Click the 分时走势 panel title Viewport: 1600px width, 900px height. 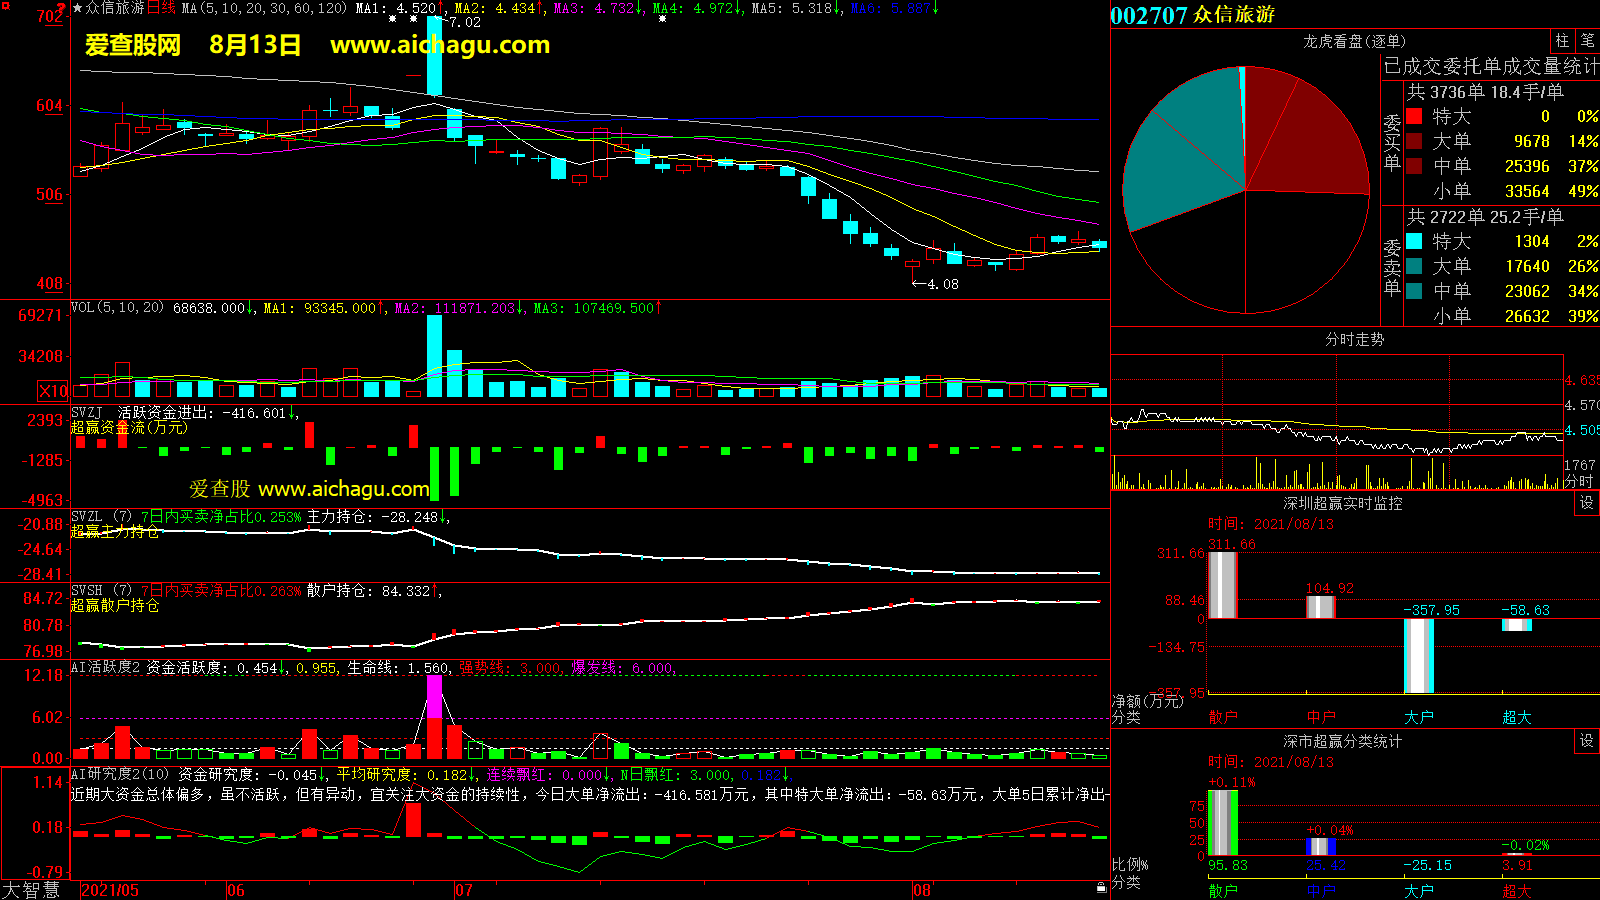coord(1354,340)
